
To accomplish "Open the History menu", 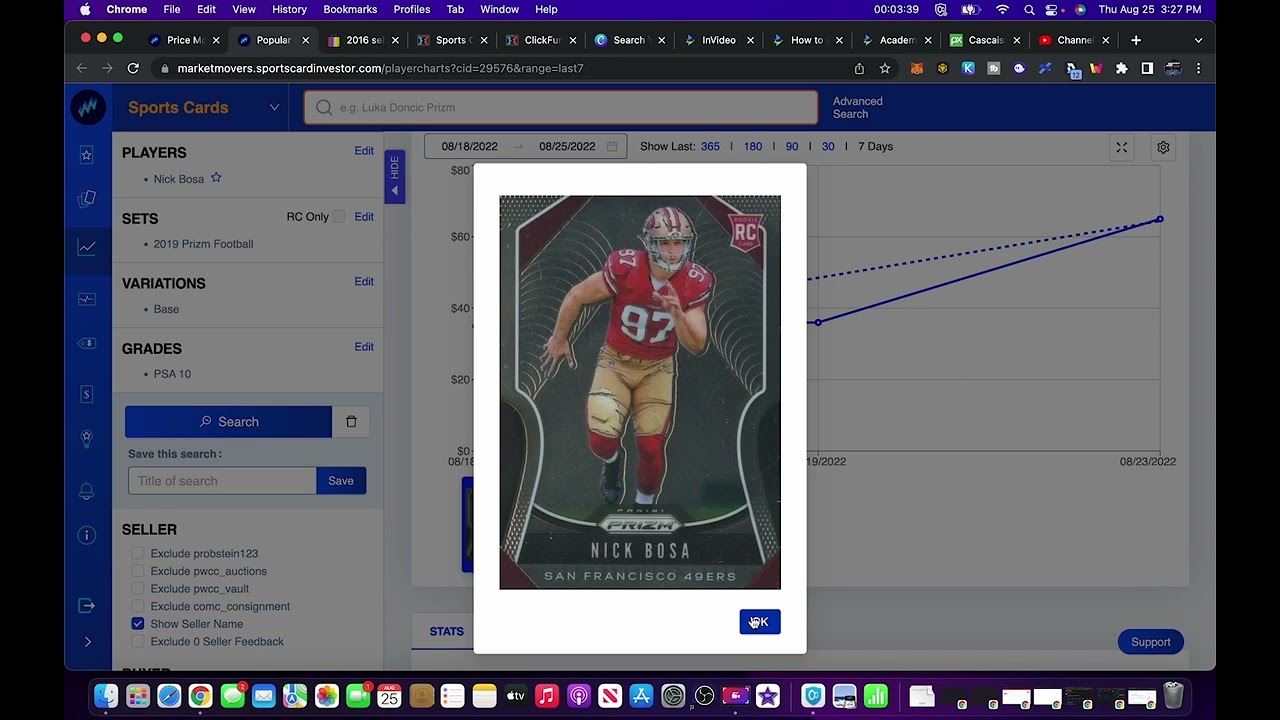I will (289, 9).
